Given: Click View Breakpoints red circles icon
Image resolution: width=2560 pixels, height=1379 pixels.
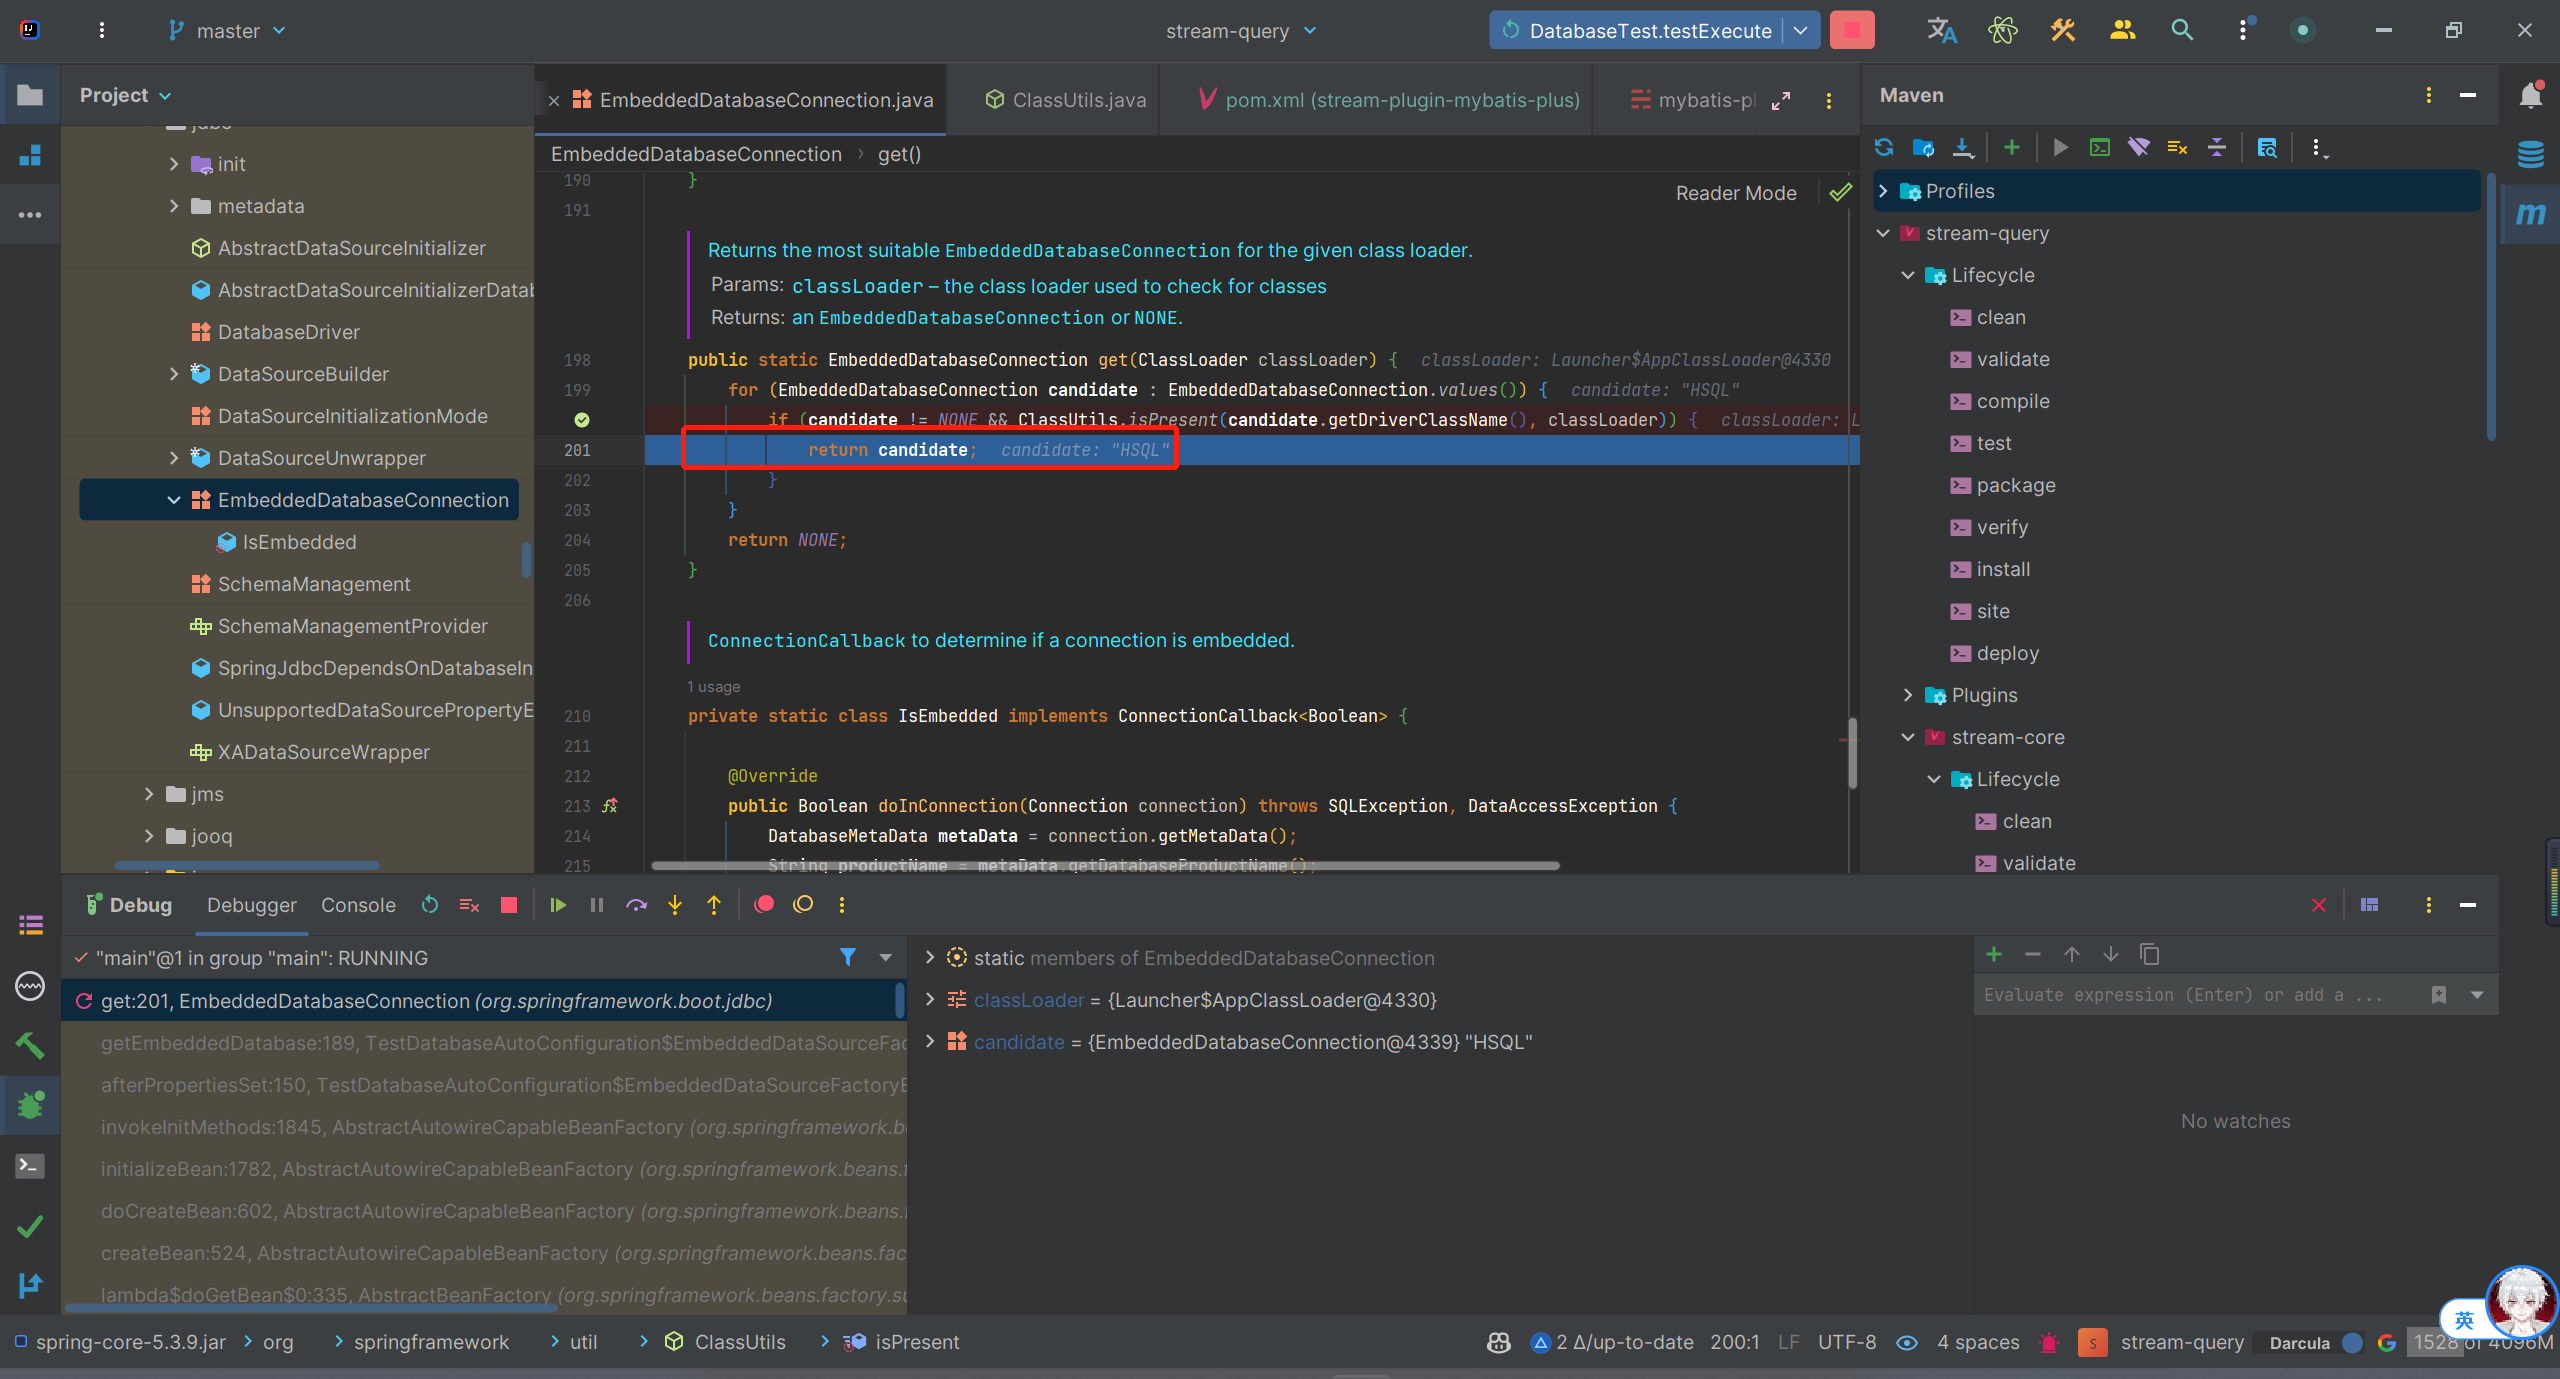Looking at the screenshot, I should [x=764, y=905].
